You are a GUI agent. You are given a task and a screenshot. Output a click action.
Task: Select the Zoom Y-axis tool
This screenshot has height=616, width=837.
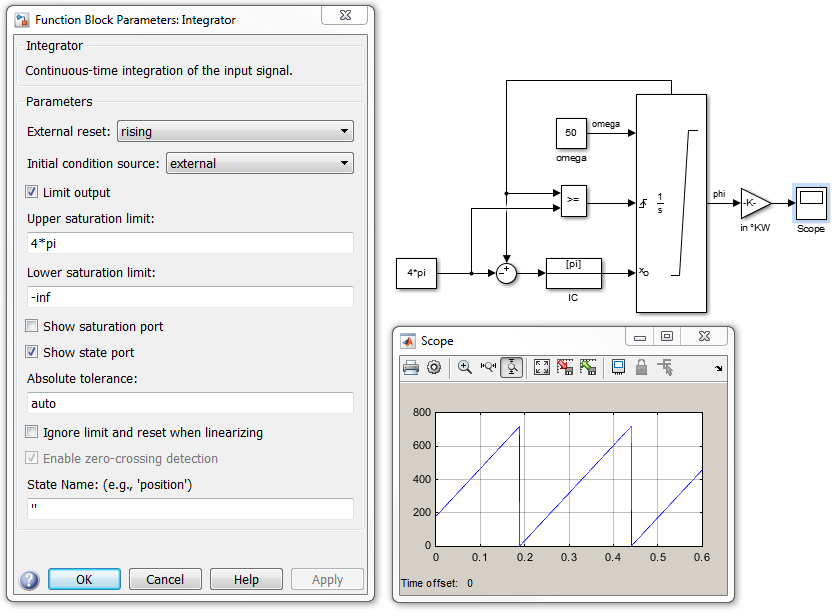pos(511,367)
